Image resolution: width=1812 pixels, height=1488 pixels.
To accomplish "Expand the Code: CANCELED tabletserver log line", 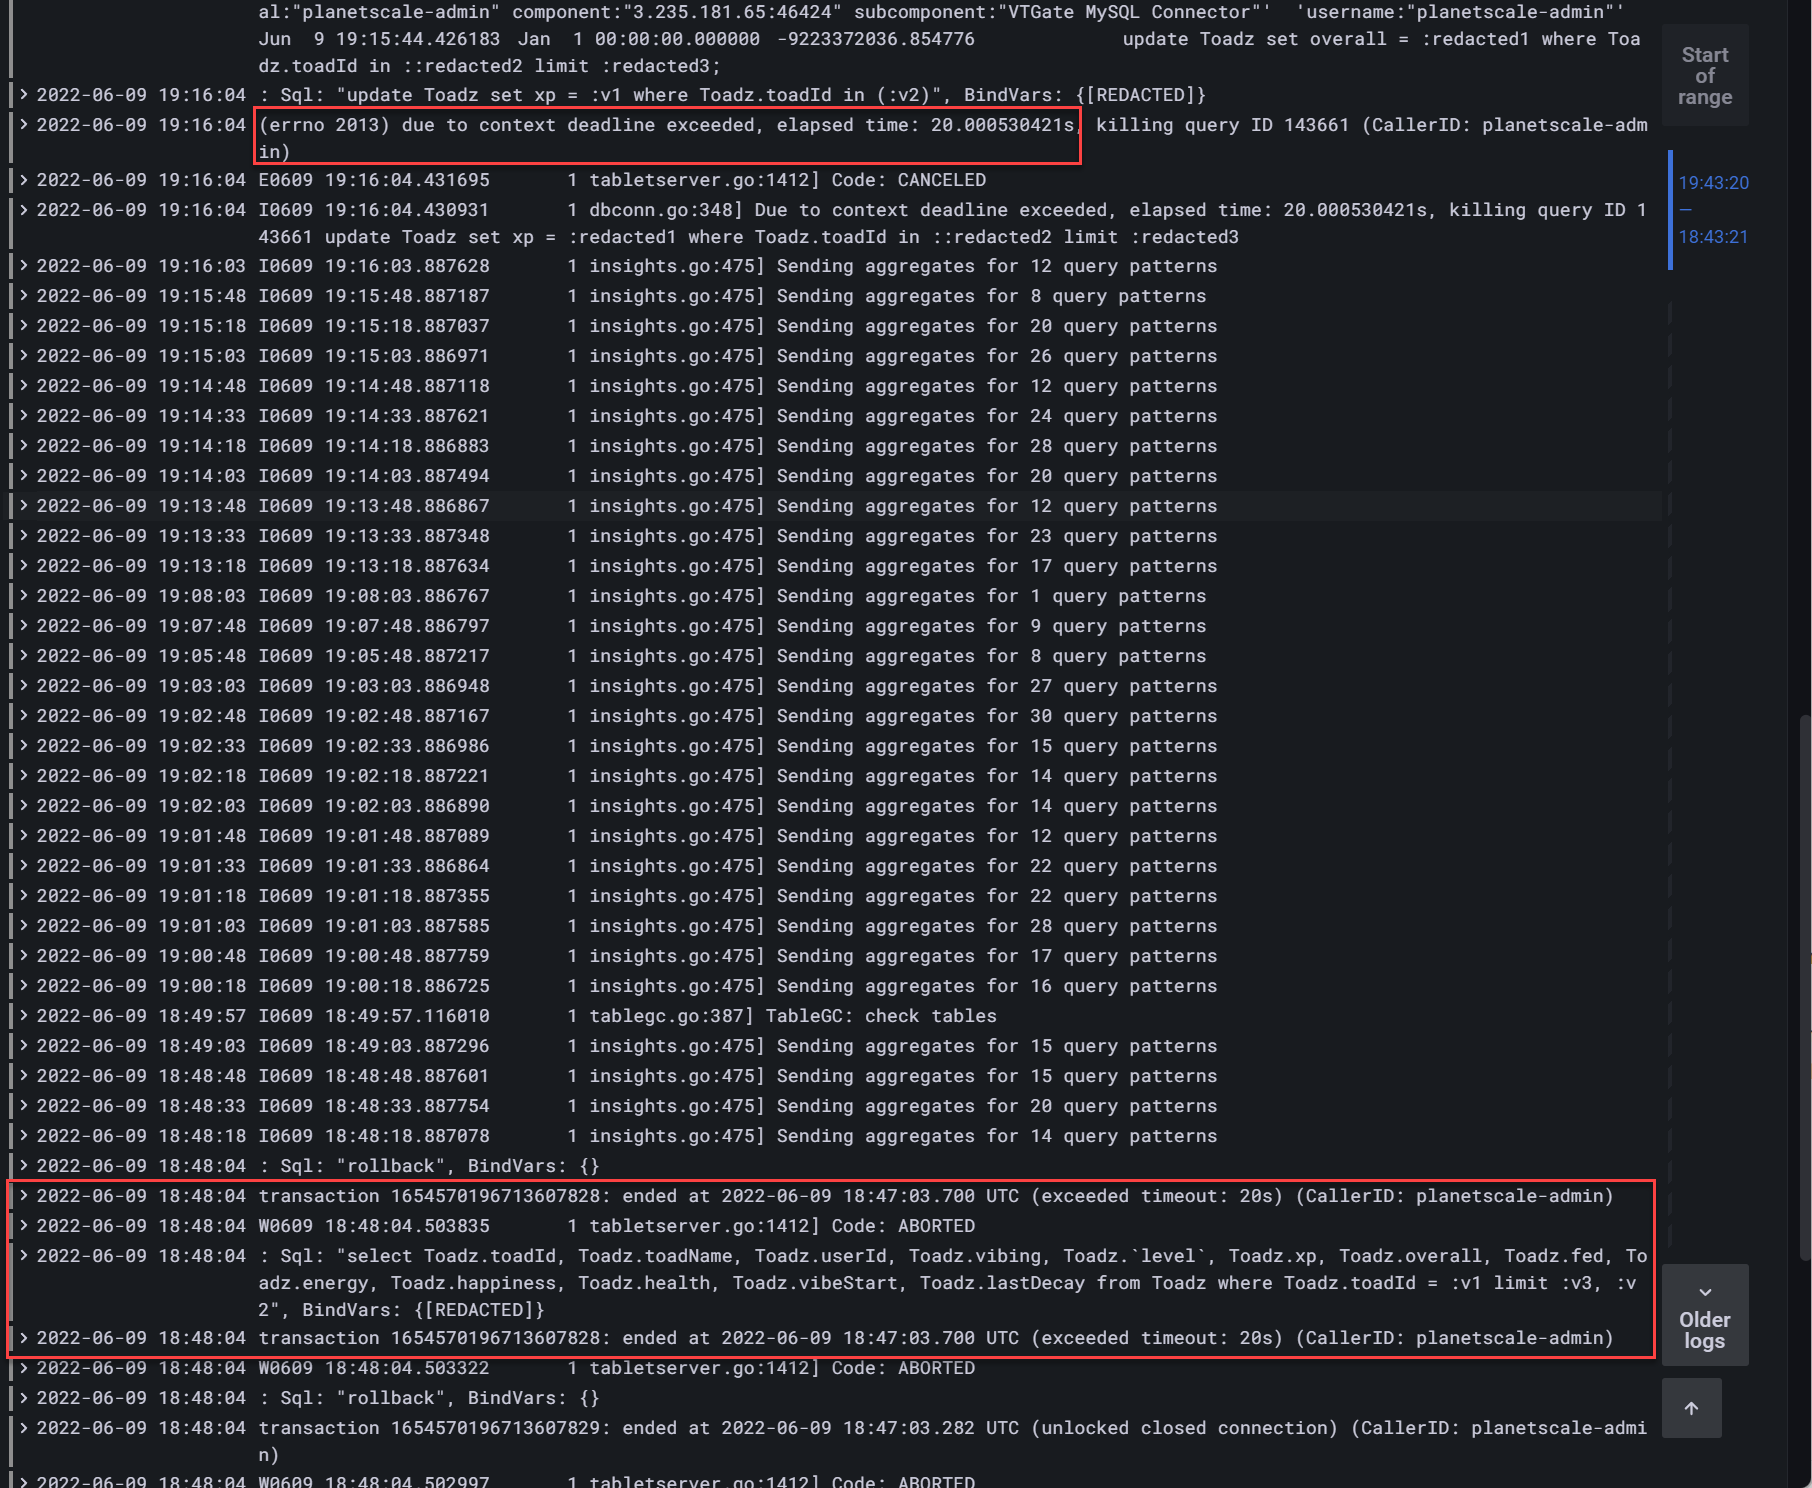I will [x=22, y=180].
